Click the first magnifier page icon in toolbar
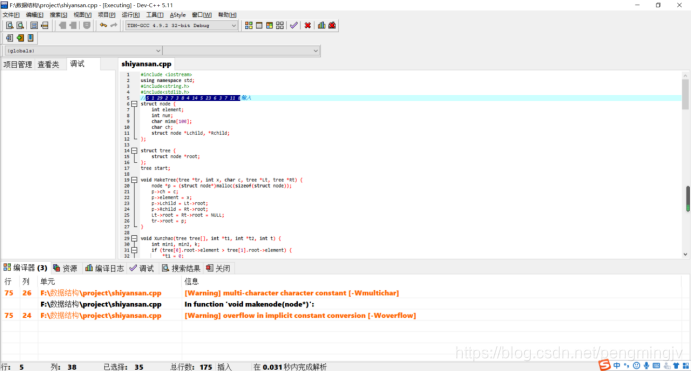Viewport: 692px width, 371px height. click(x=9, y=26)
